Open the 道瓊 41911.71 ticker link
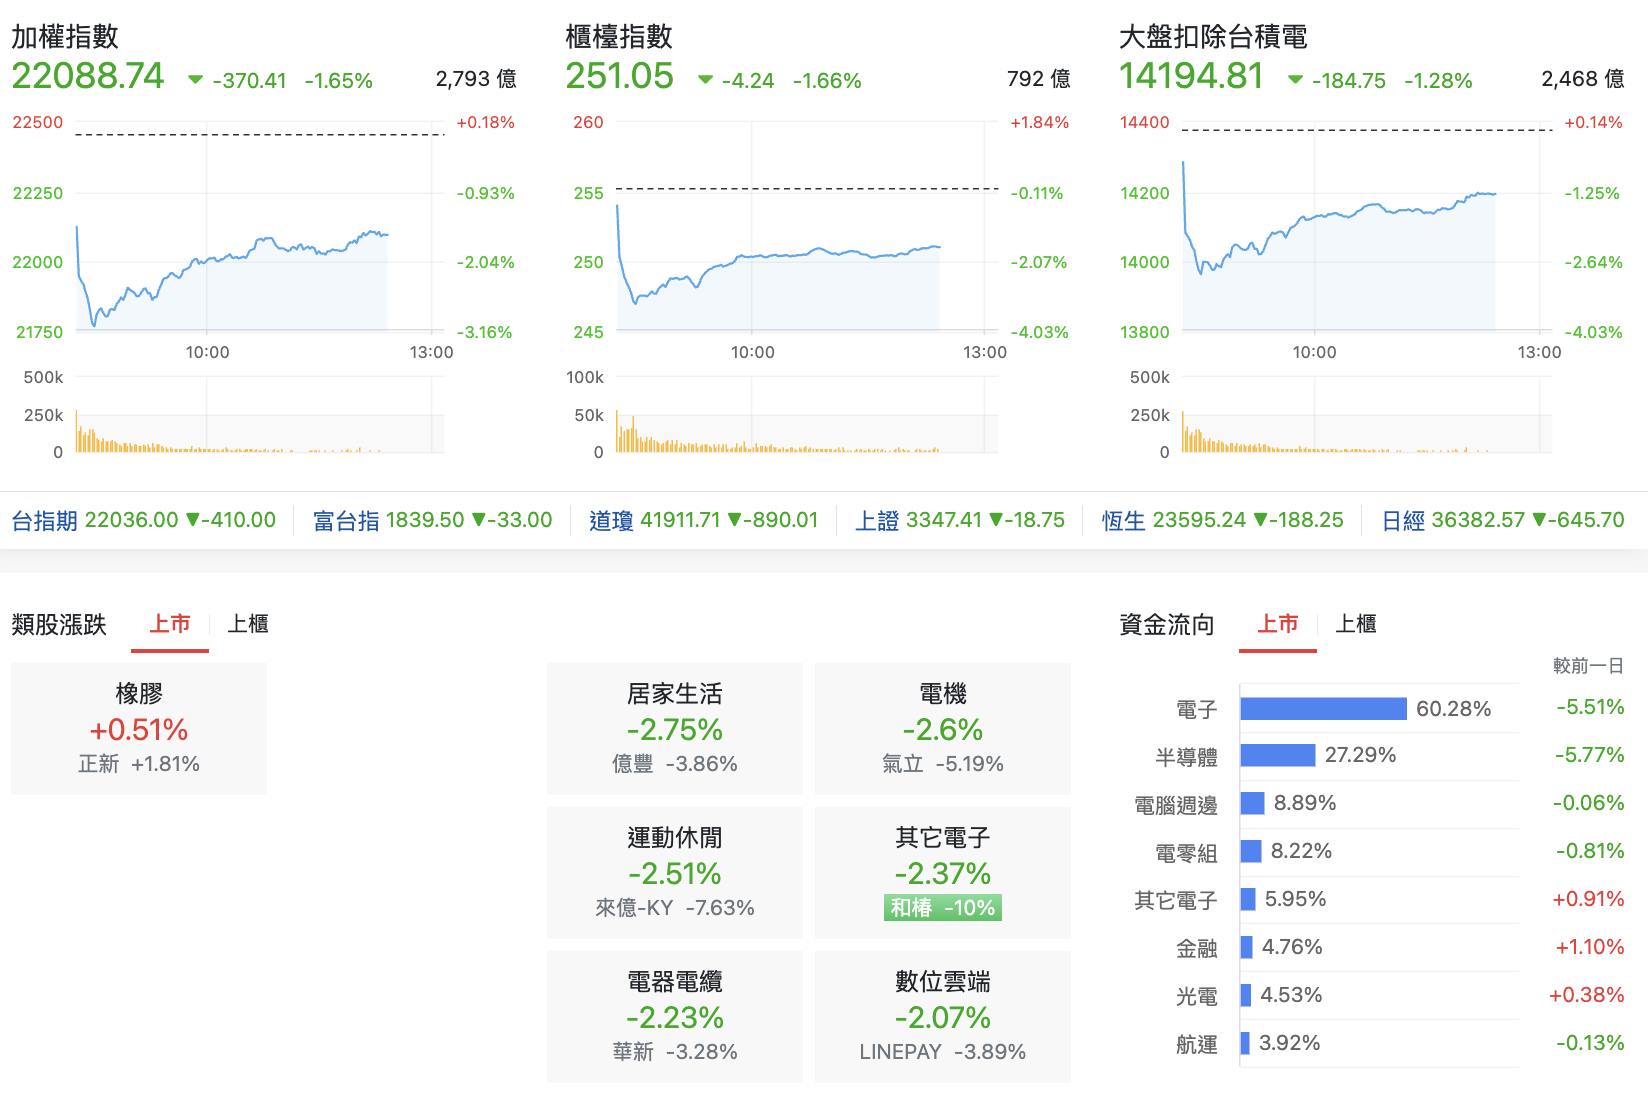 (x=703, y=520)
